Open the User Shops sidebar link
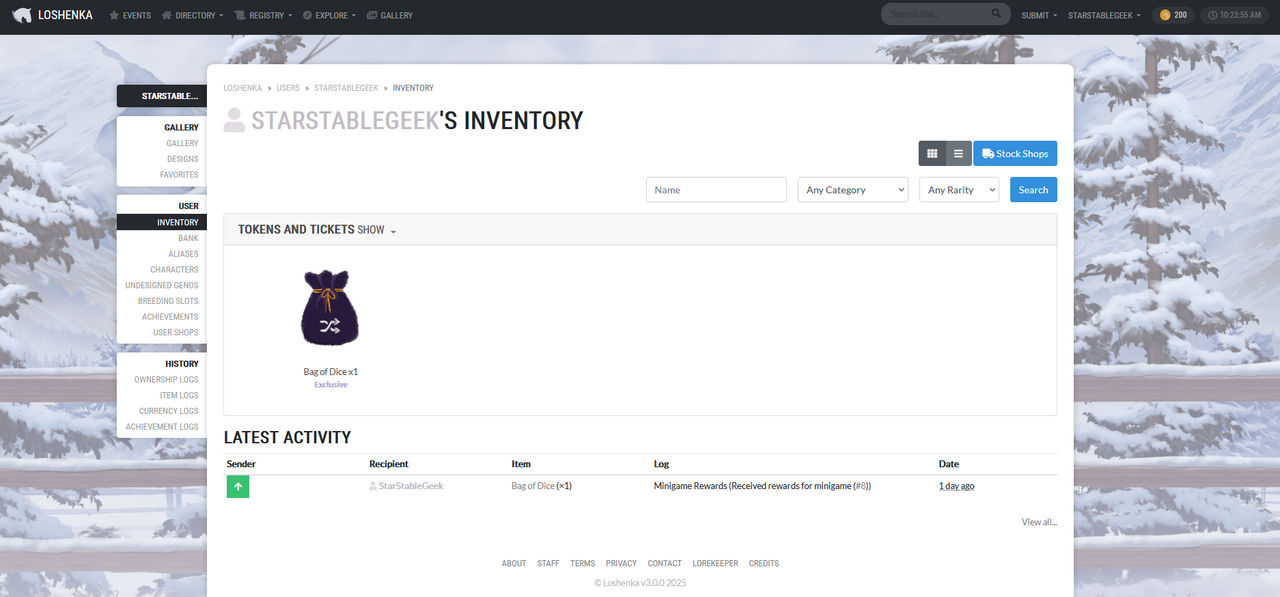Screen dimensions: 1280x597 (175, 332)
